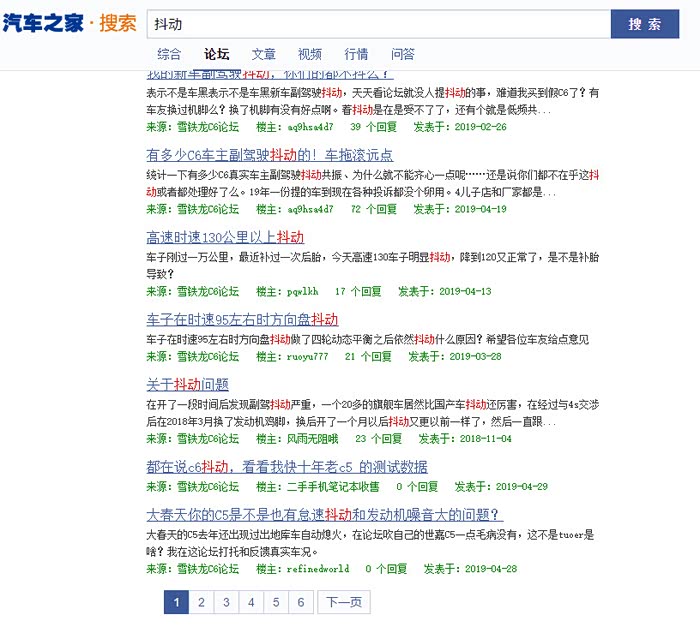Go to results page 1
The image size is (700, 627).
pyautogui.click(x=176, y=602)
